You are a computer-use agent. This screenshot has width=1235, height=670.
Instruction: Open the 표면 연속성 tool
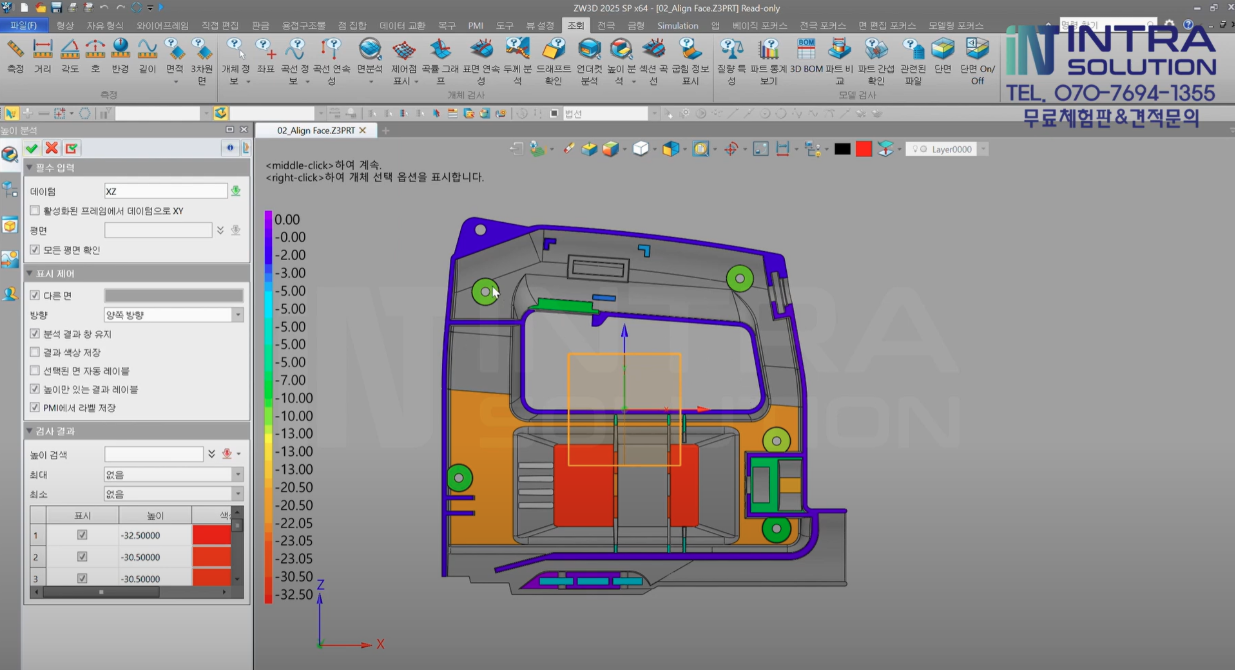[480, 60]
